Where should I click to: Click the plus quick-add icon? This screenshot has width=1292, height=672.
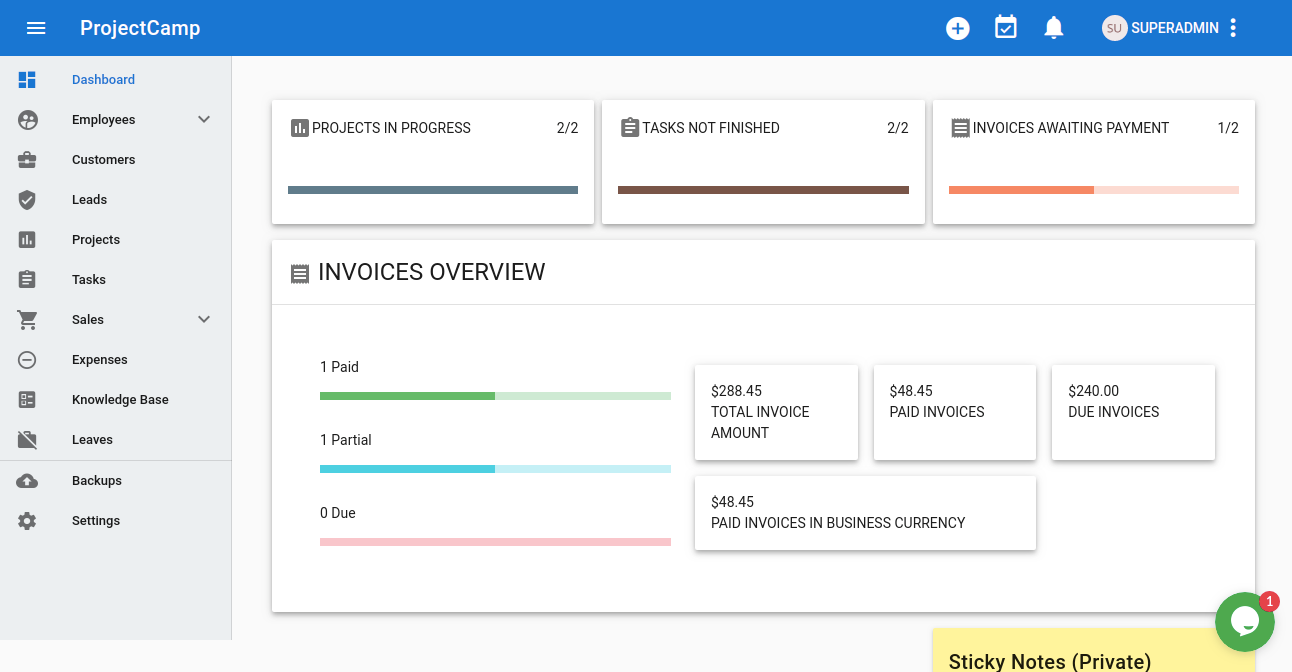(958, 28)
